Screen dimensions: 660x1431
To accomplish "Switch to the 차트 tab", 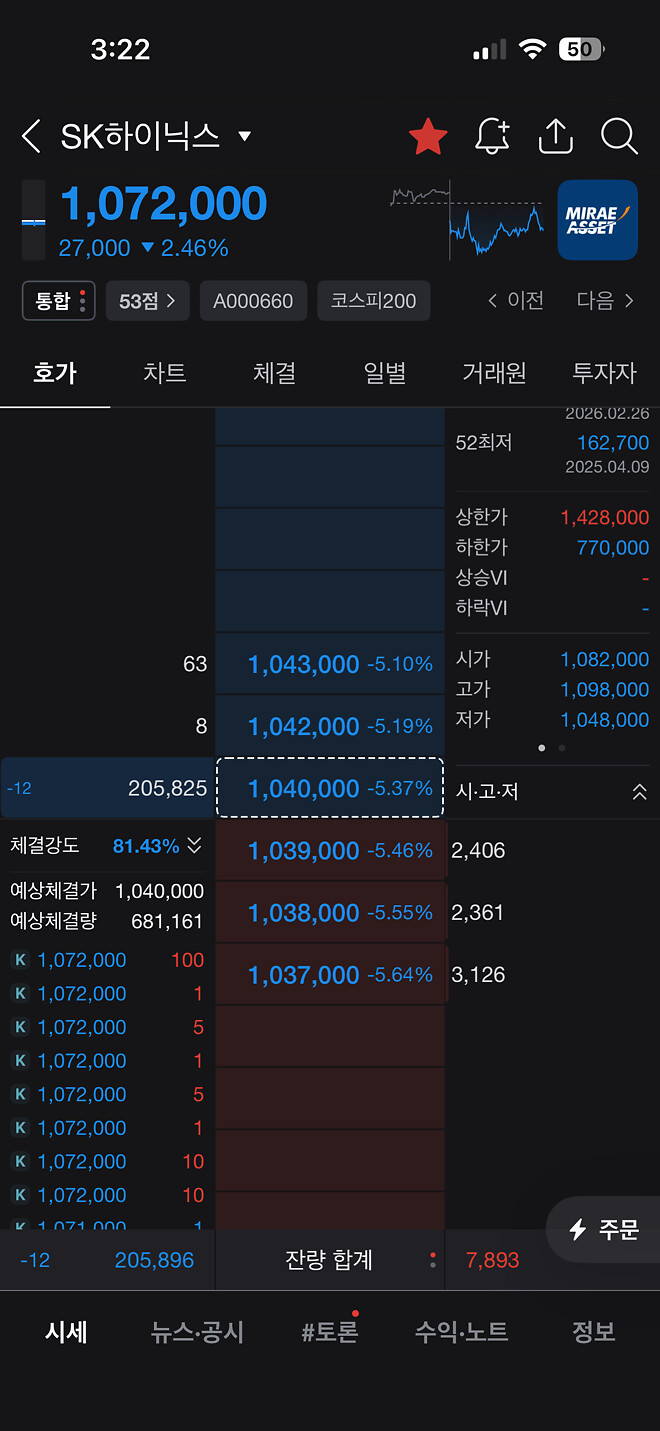I will [165, 373].
